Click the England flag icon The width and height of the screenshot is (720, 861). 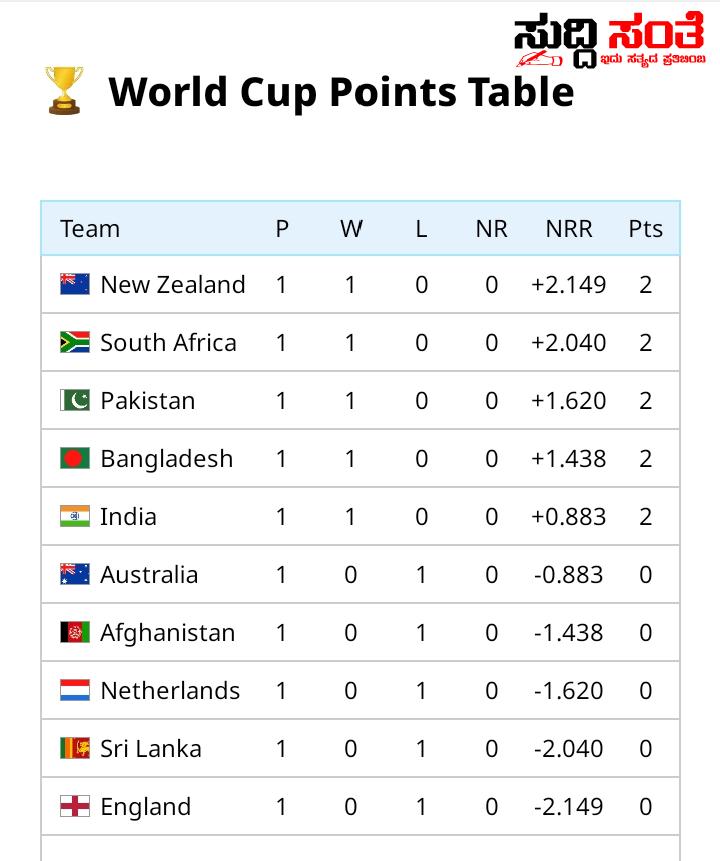pos(75,806)
